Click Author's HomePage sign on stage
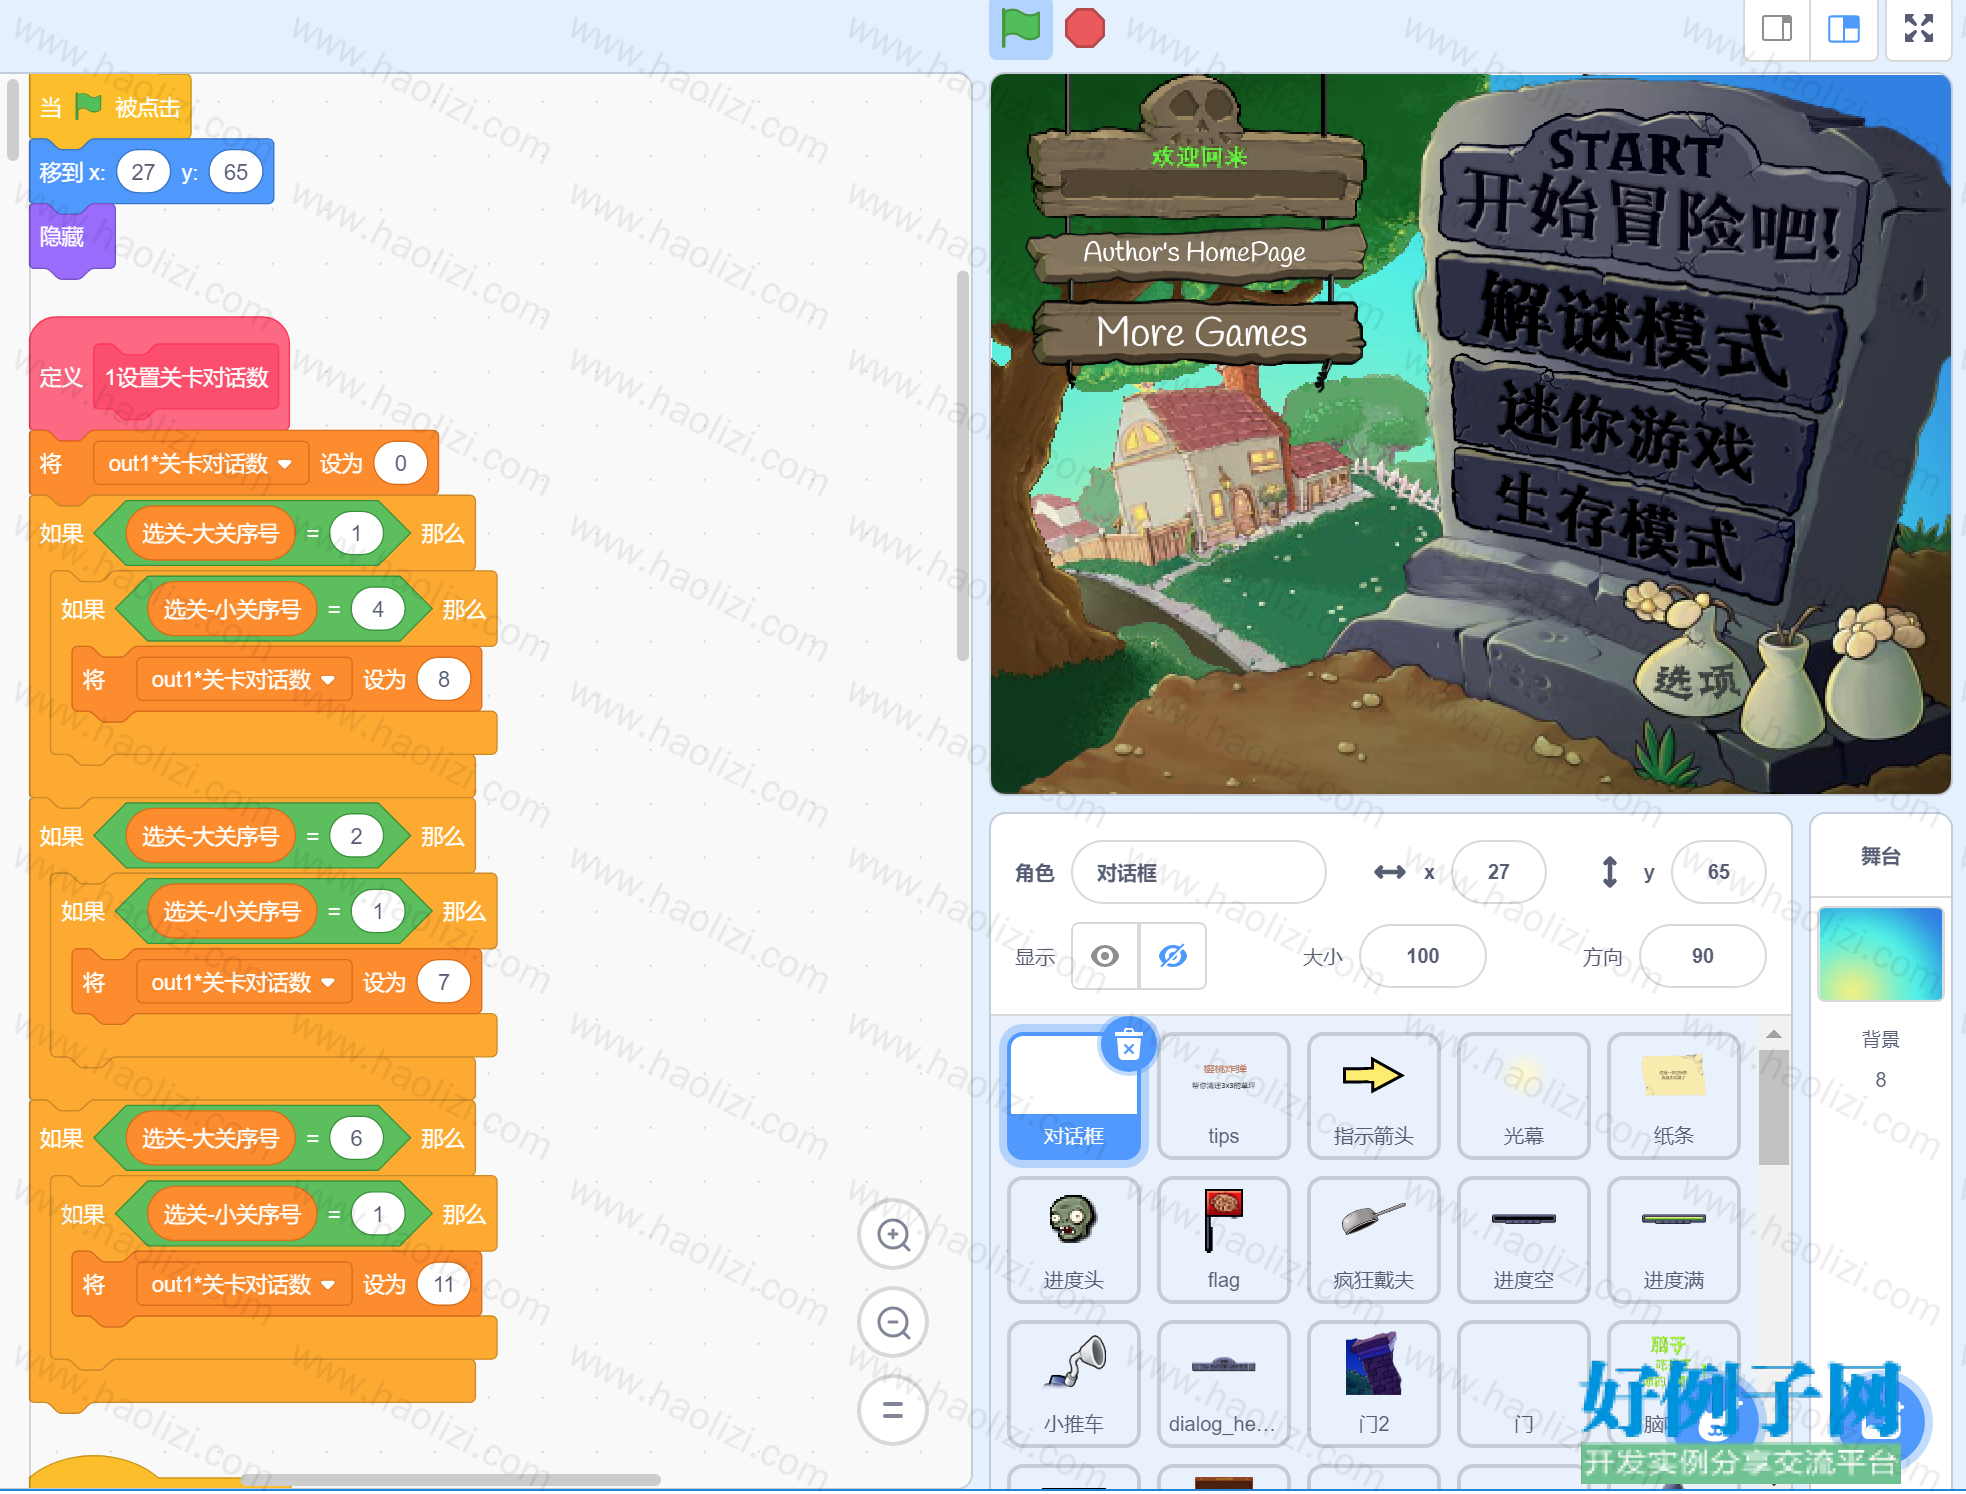Image resolution: width=1966 pixels, height=1494 pixels. [1195, 252]
